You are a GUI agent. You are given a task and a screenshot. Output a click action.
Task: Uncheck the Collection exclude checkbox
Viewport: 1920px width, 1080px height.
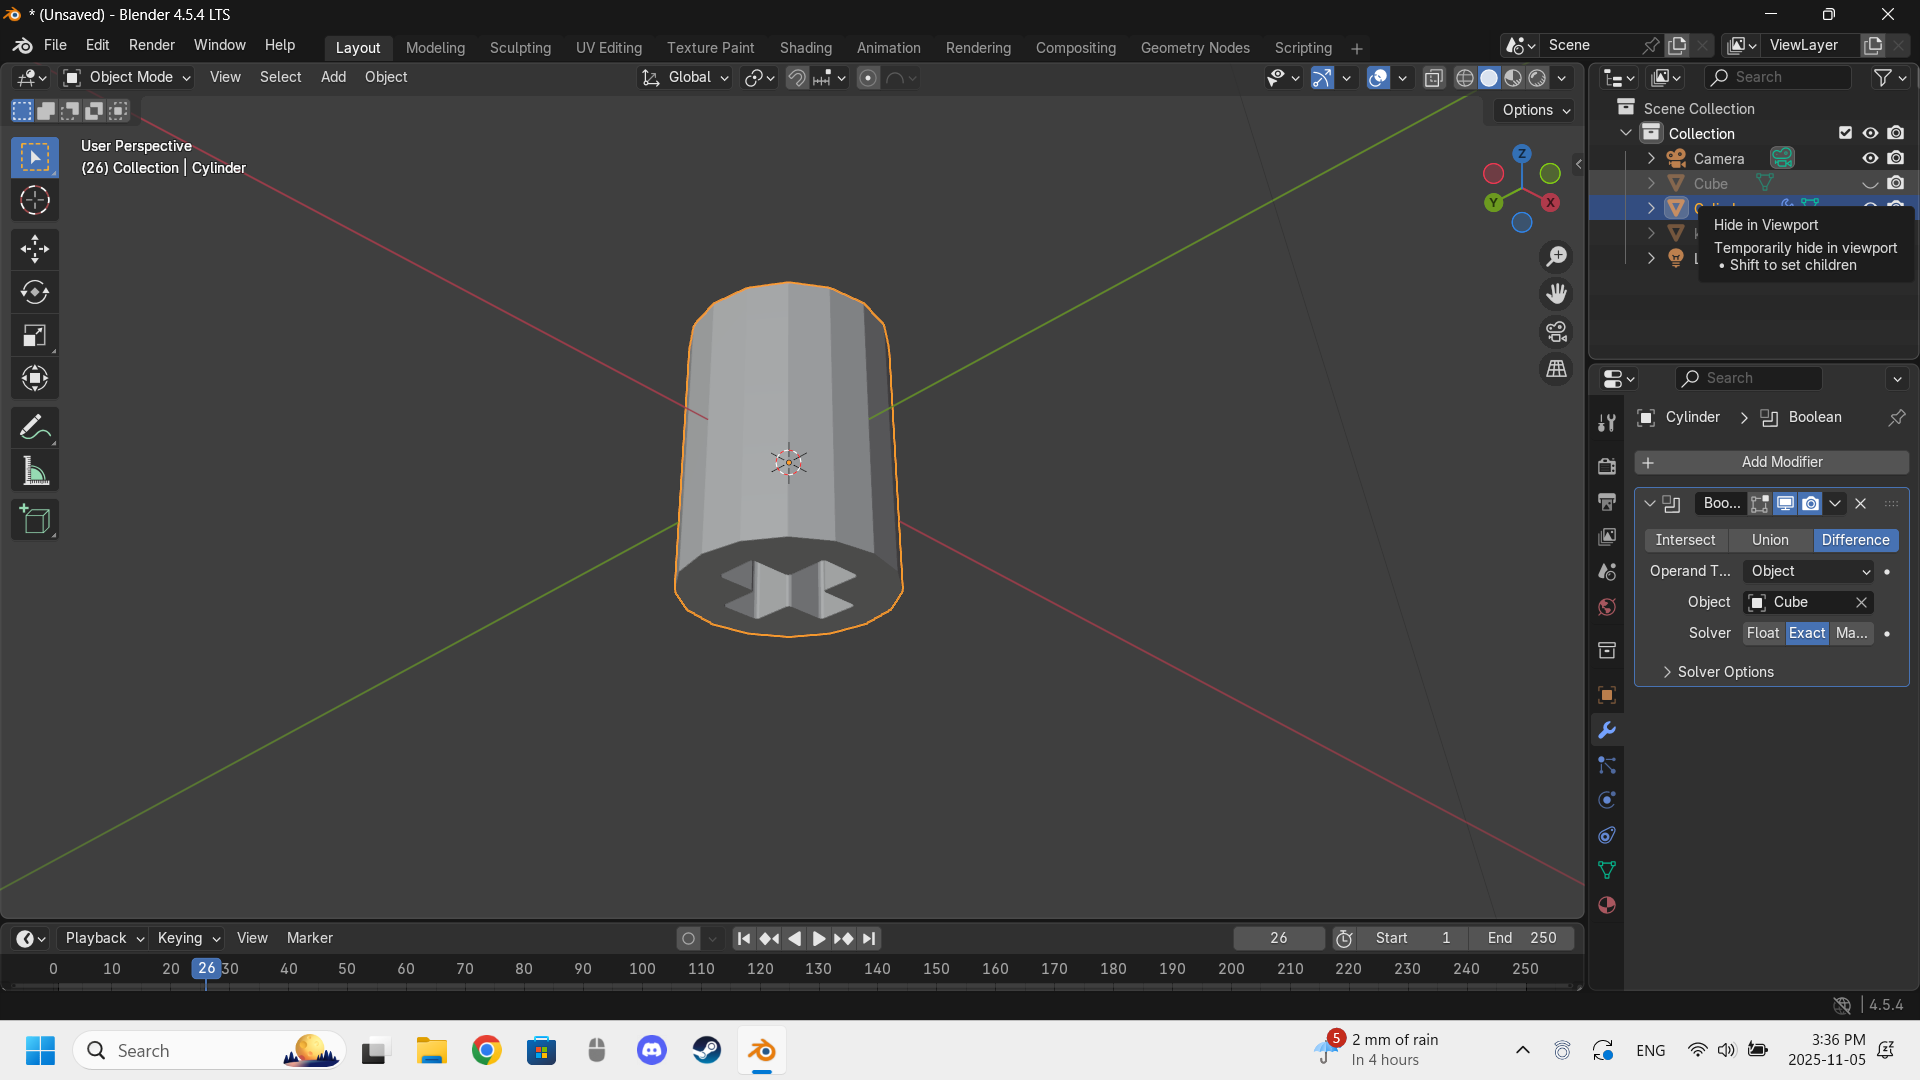1845,133
